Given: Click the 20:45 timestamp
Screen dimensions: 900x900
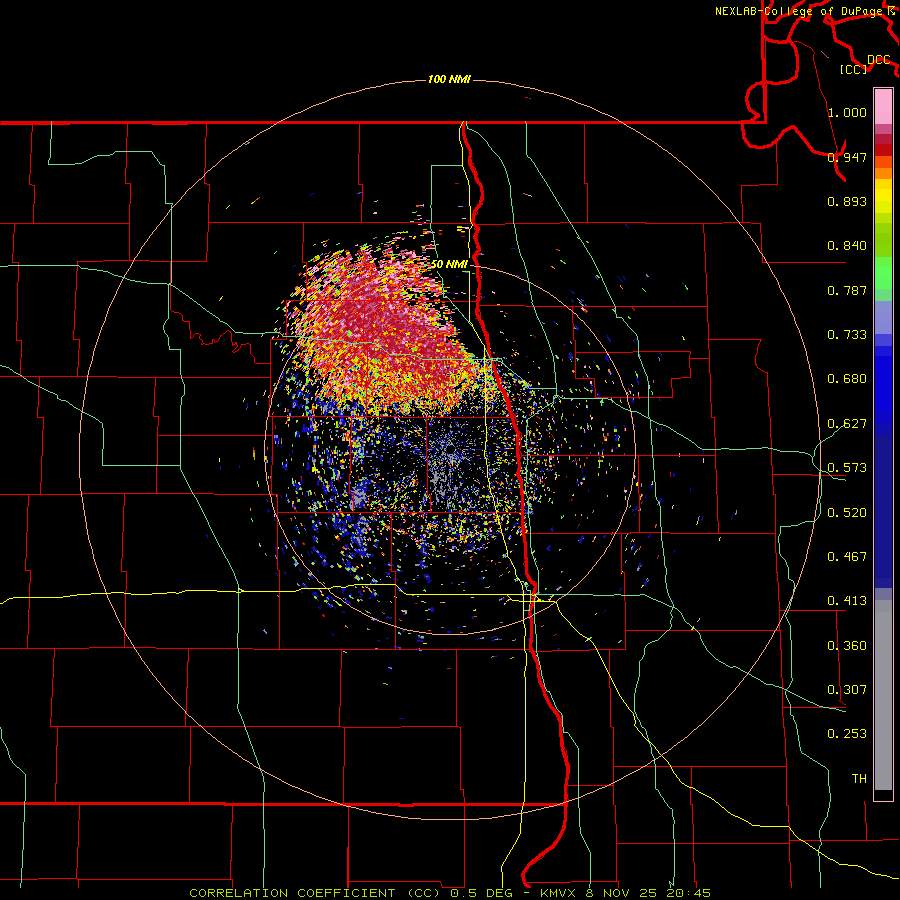Looking at the screenshot, I should pyautogui.click(x=689, y=893).
